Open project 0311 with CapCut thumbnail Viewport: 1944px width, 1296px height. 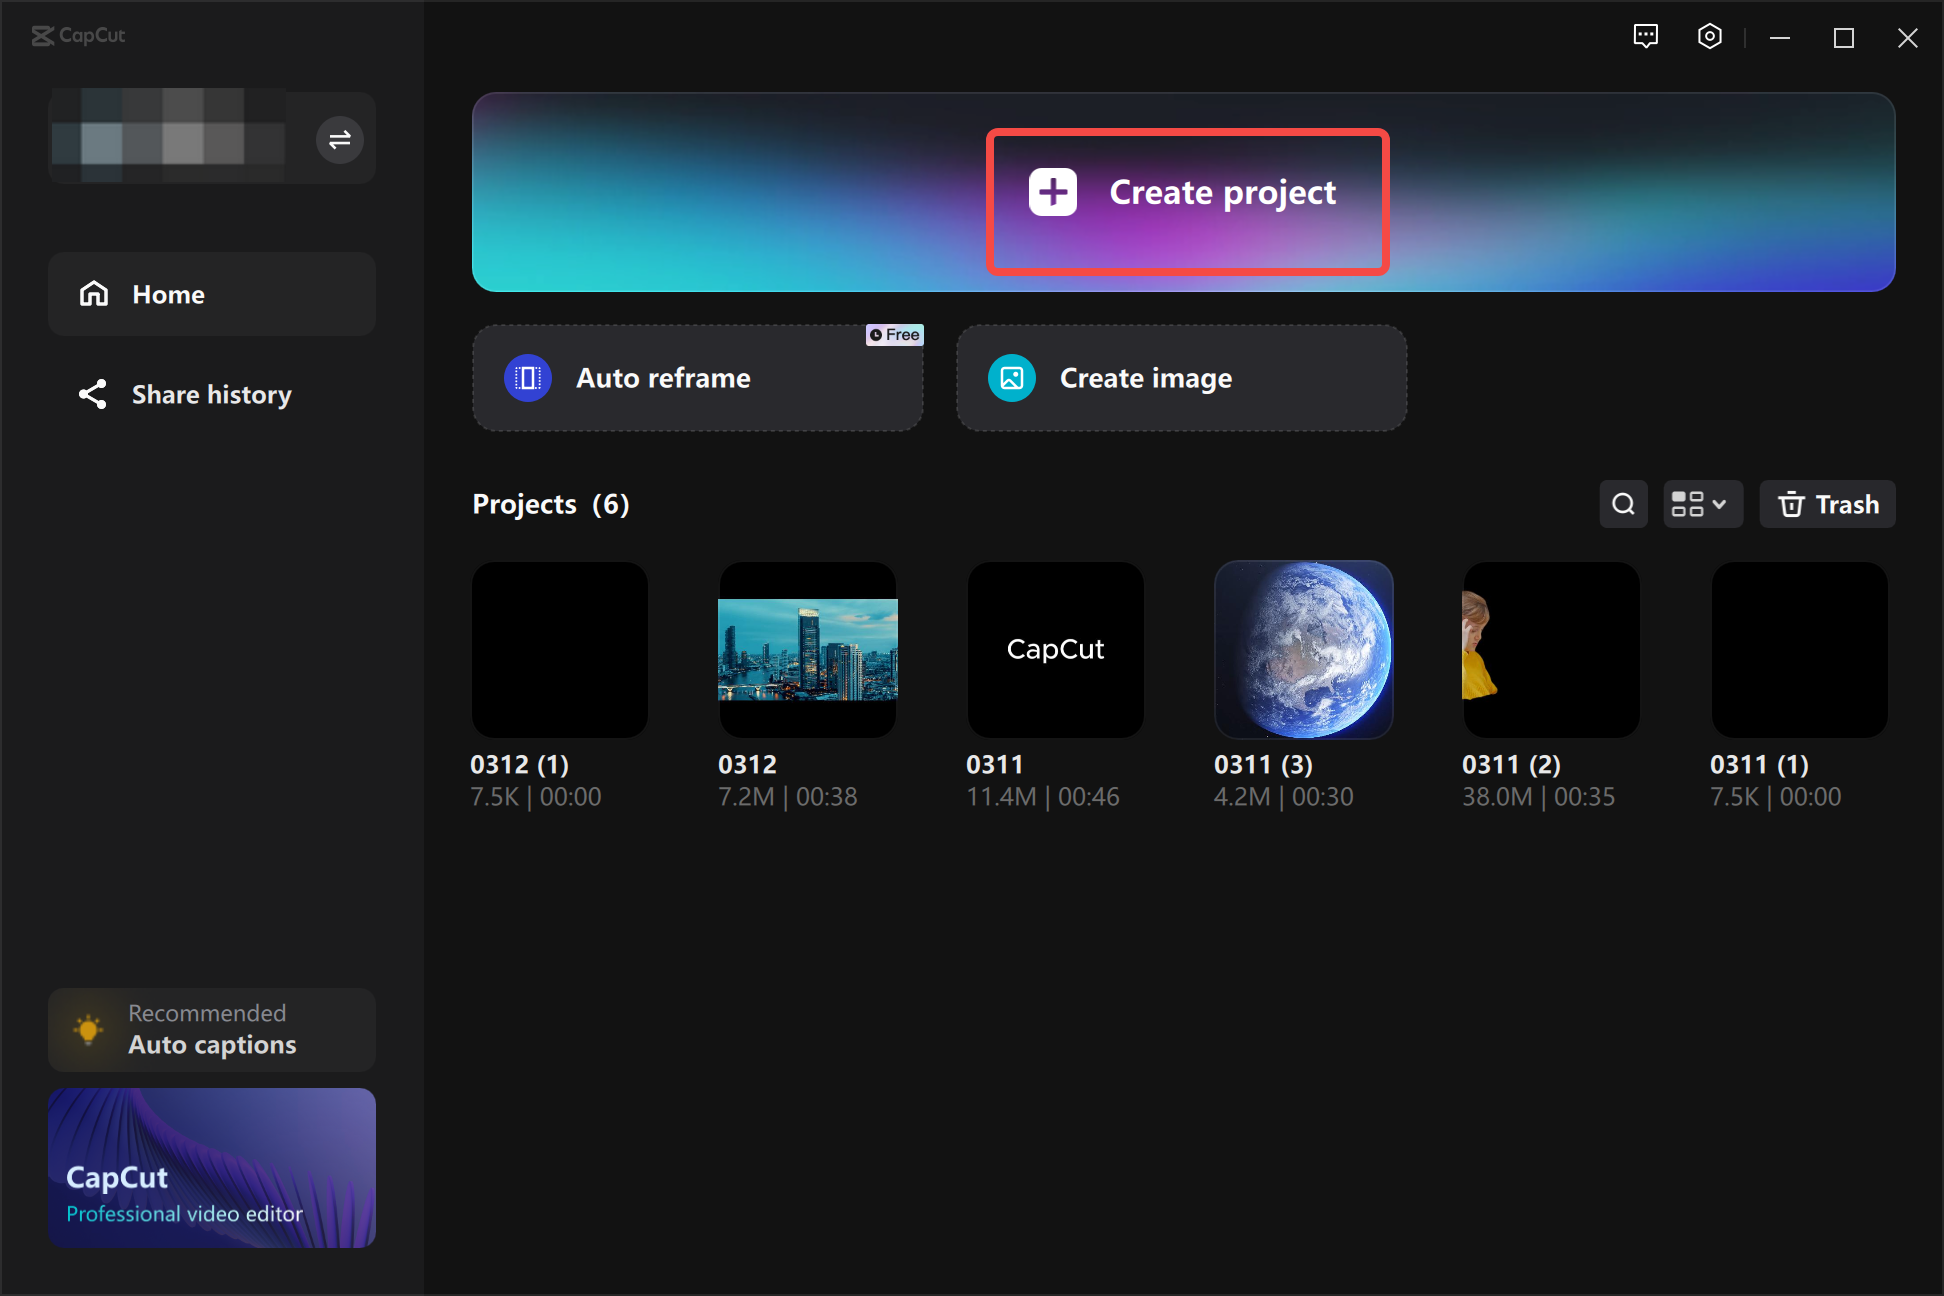click(x=1055, y=650)
